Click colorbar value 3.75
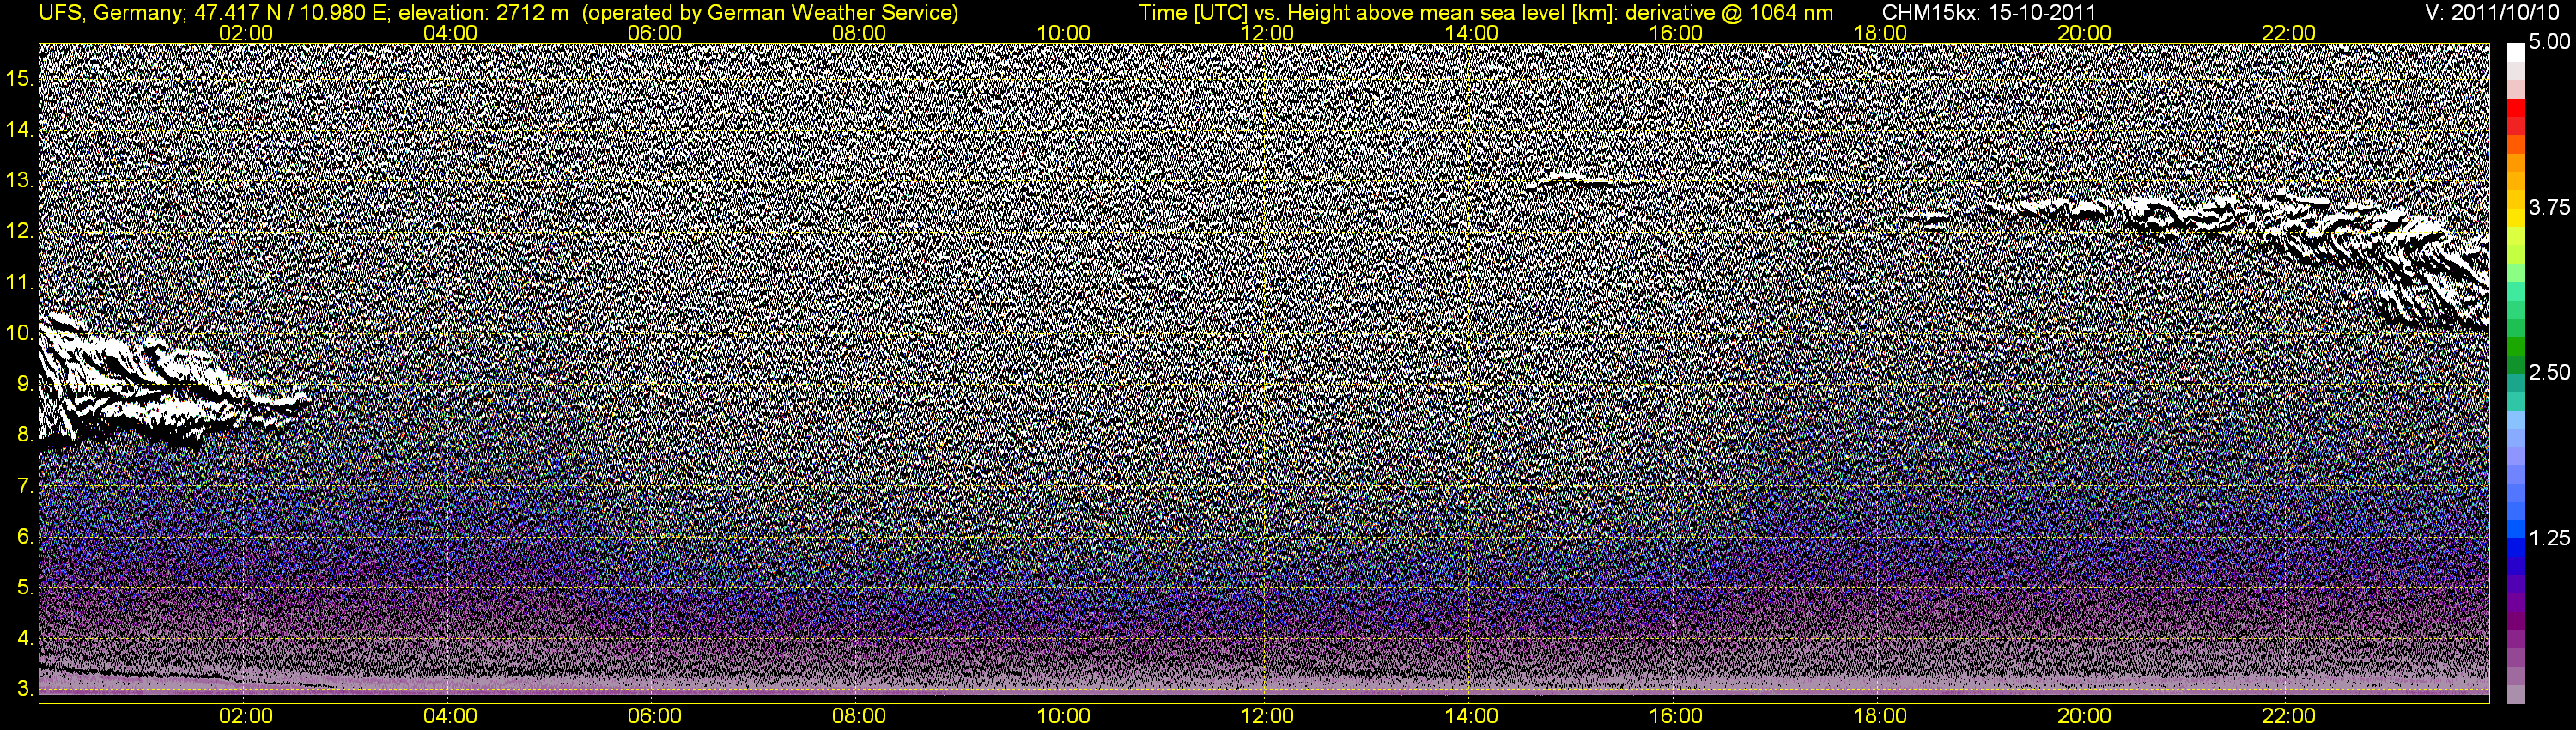The width and height of the screenshot is (2576, 730). point(2549,208)
